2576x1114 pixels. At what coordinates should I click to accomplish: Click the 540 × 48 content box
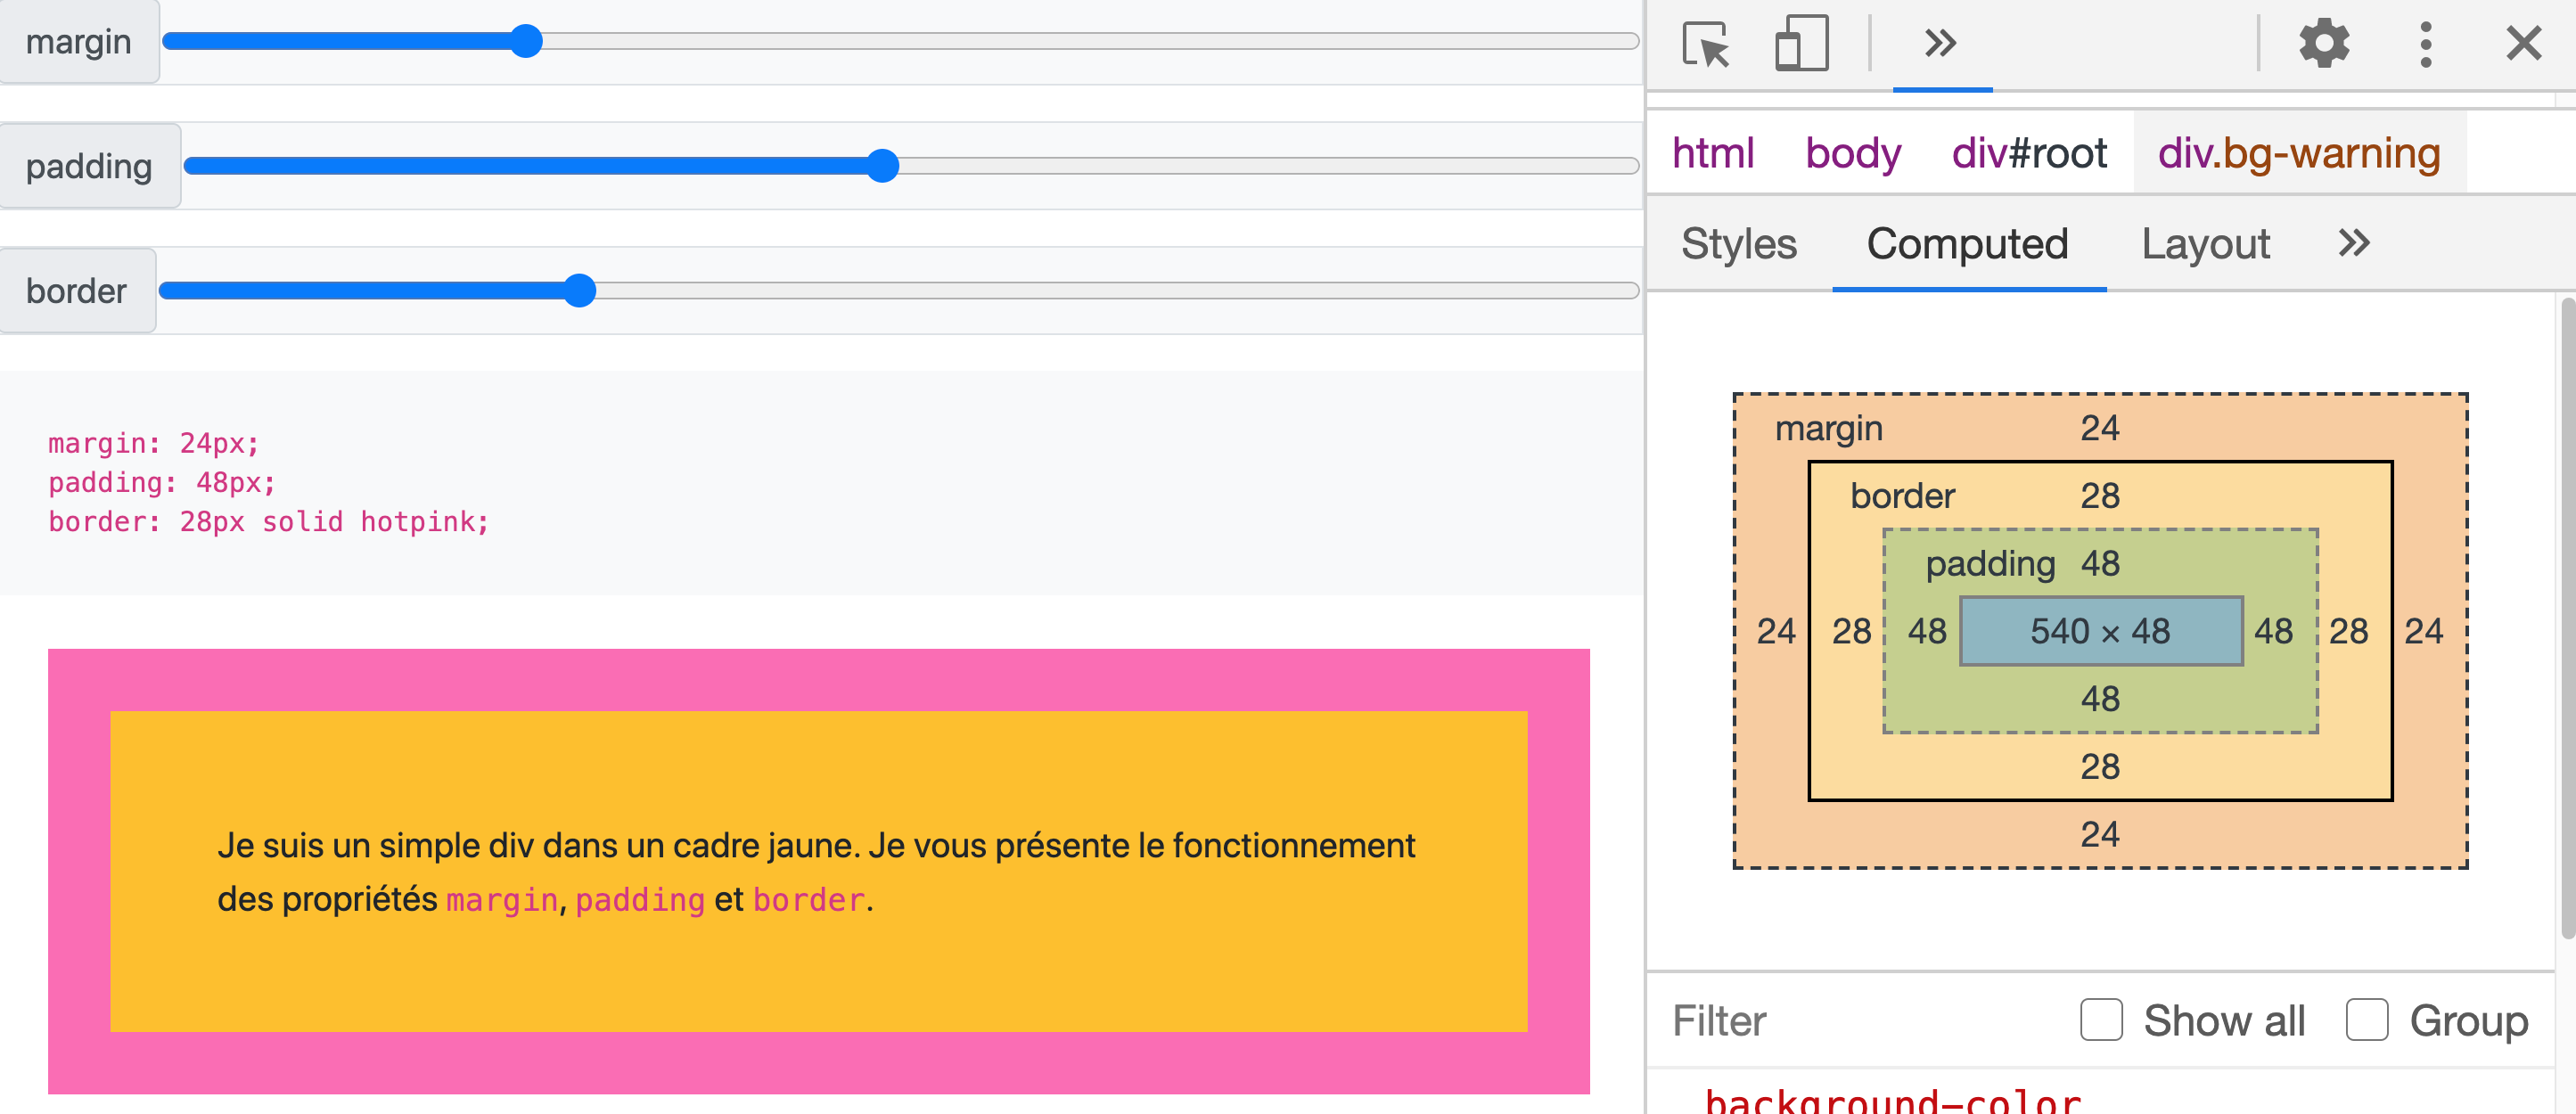point(2100,631)
